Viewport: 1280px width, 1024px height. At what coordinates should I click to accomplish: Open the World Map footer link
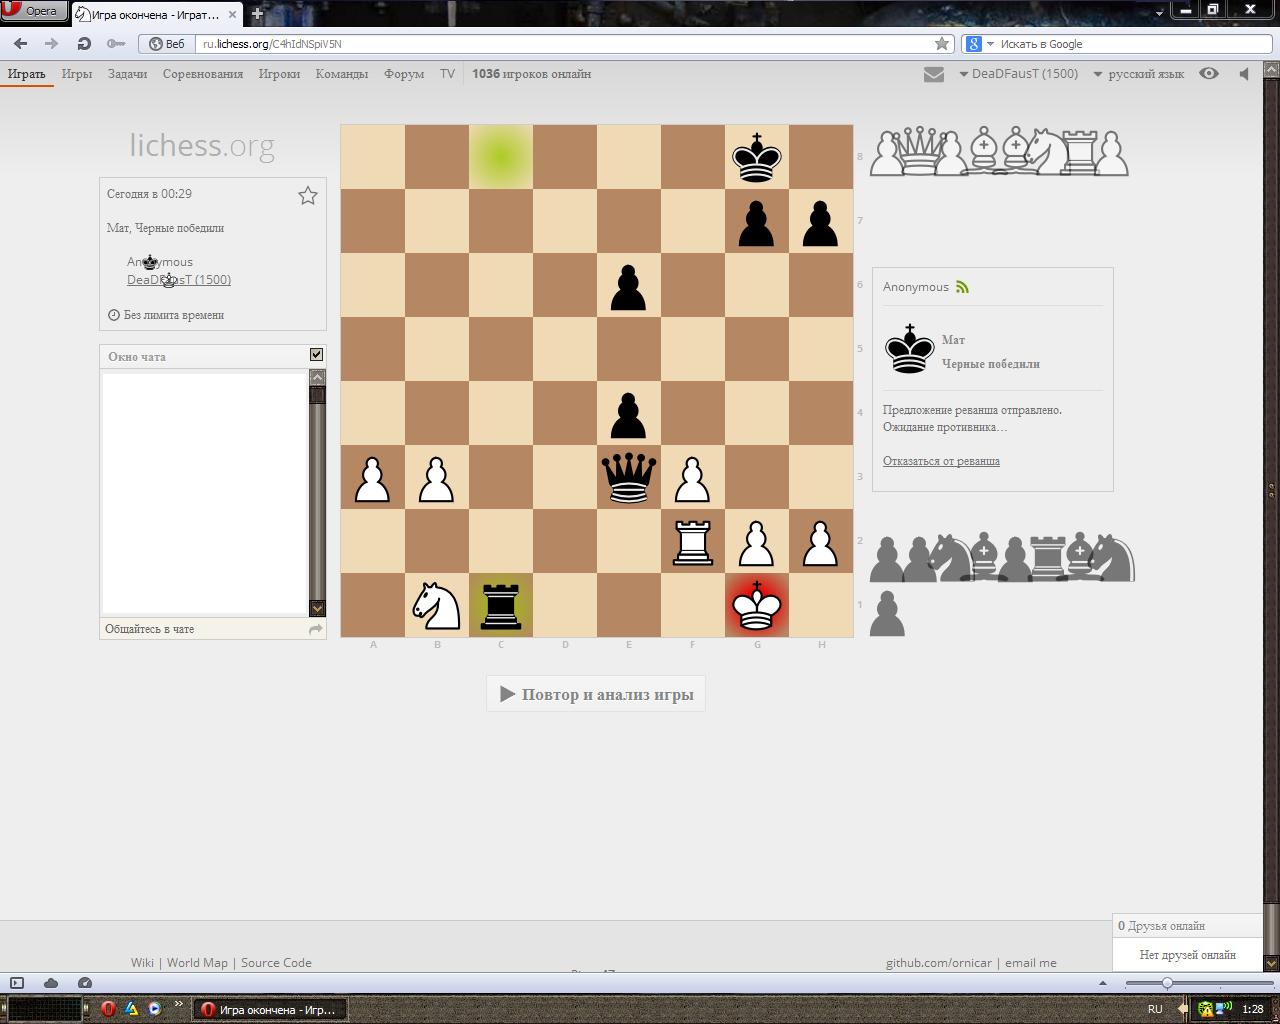(197, 963)
